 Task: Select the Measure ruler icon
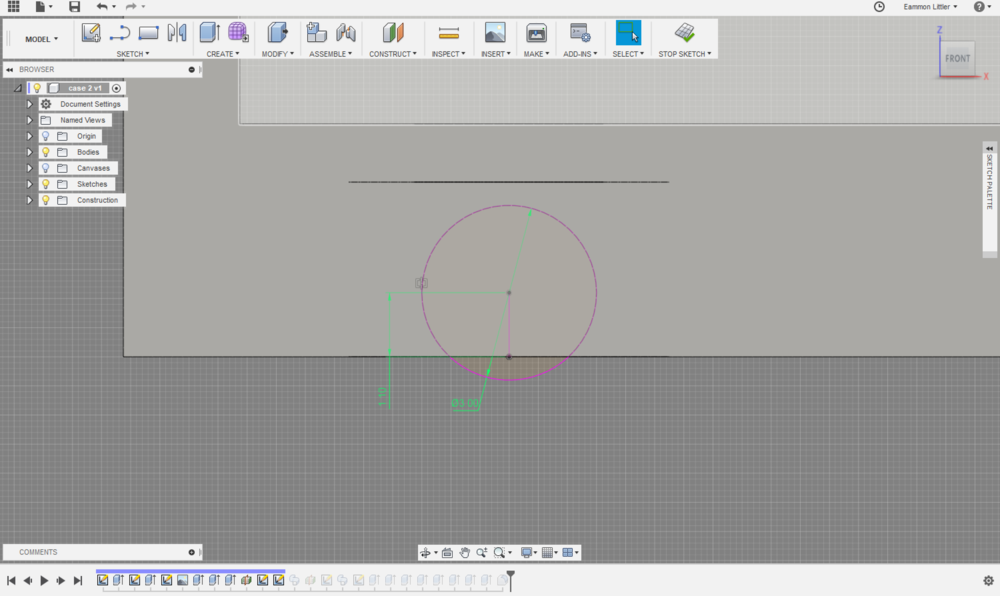point(449,33)
